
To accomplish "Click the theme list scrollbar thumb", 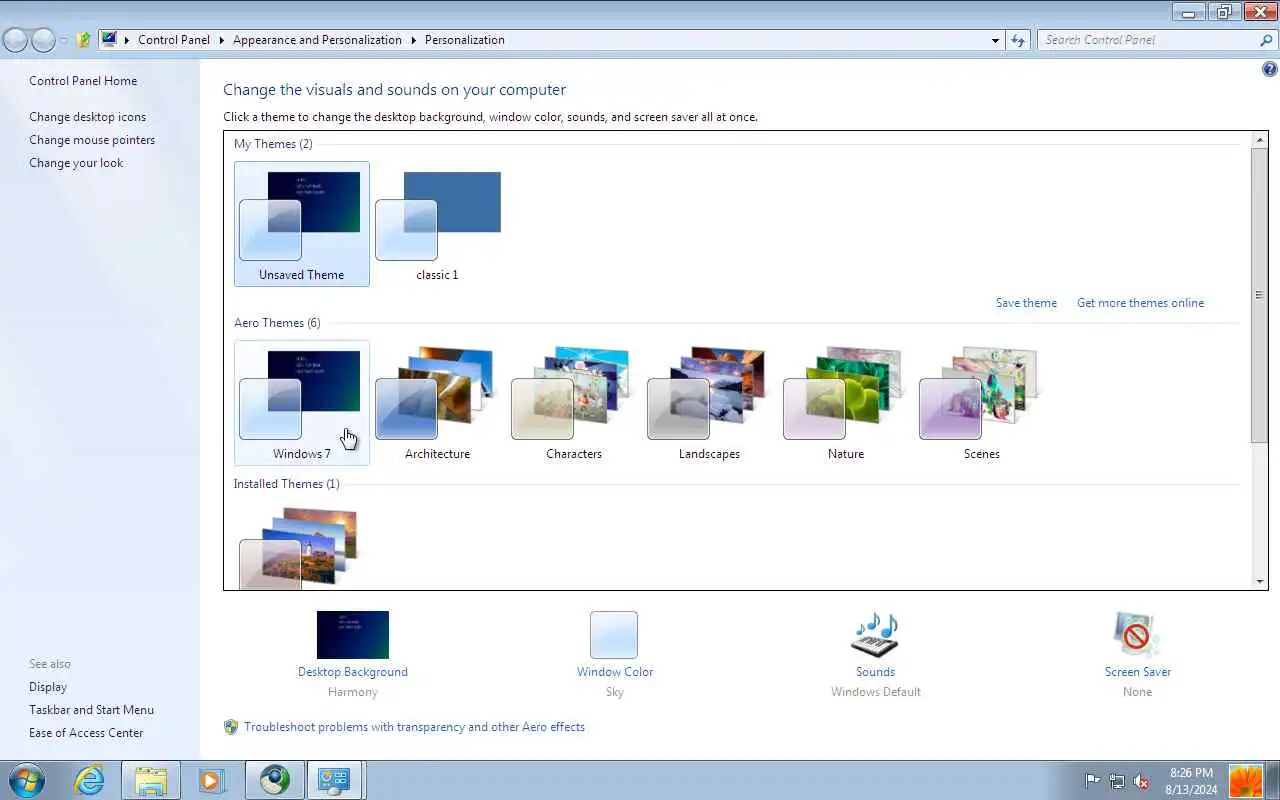I will coord(1260,295).
